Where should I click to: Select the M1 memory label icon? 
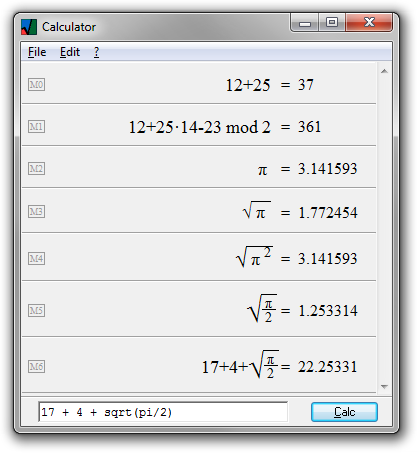click(x=36, y=127)
